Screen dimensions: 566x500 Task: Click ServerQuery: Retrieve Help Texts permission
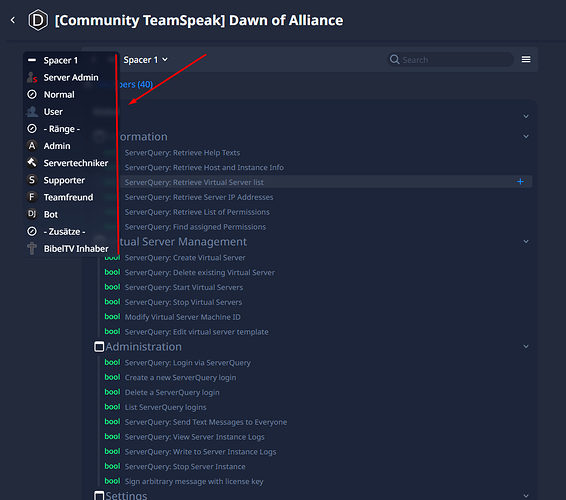coord(182,153)
